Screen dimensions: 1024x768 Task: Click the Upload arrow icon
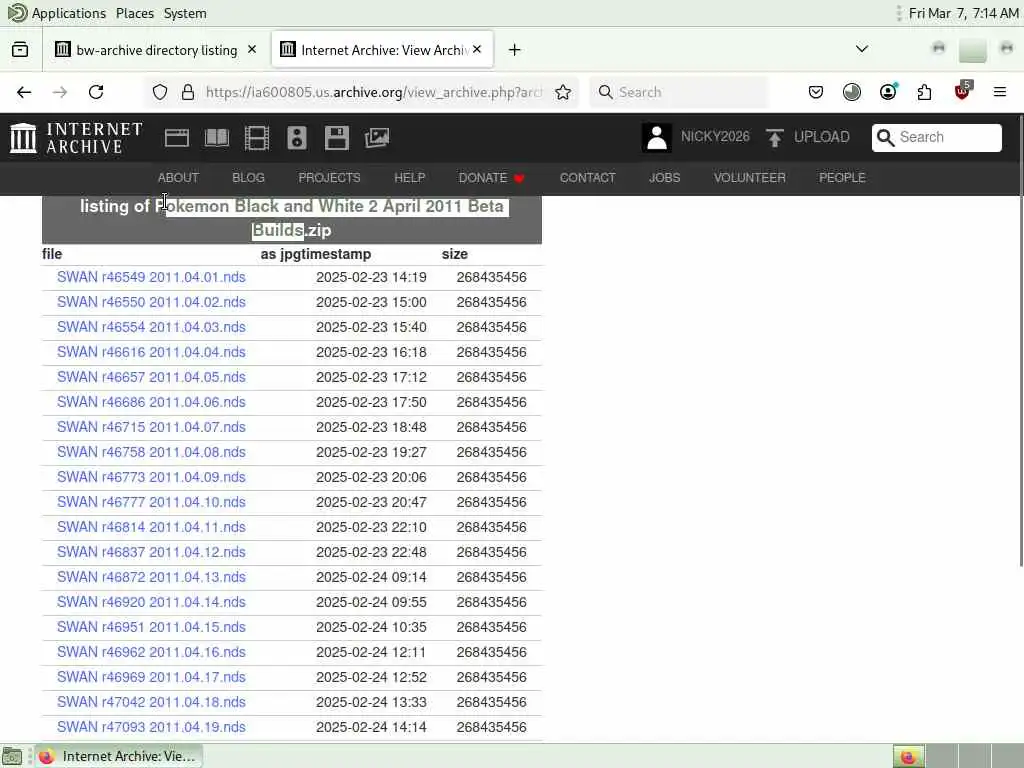tap(775, 138)
